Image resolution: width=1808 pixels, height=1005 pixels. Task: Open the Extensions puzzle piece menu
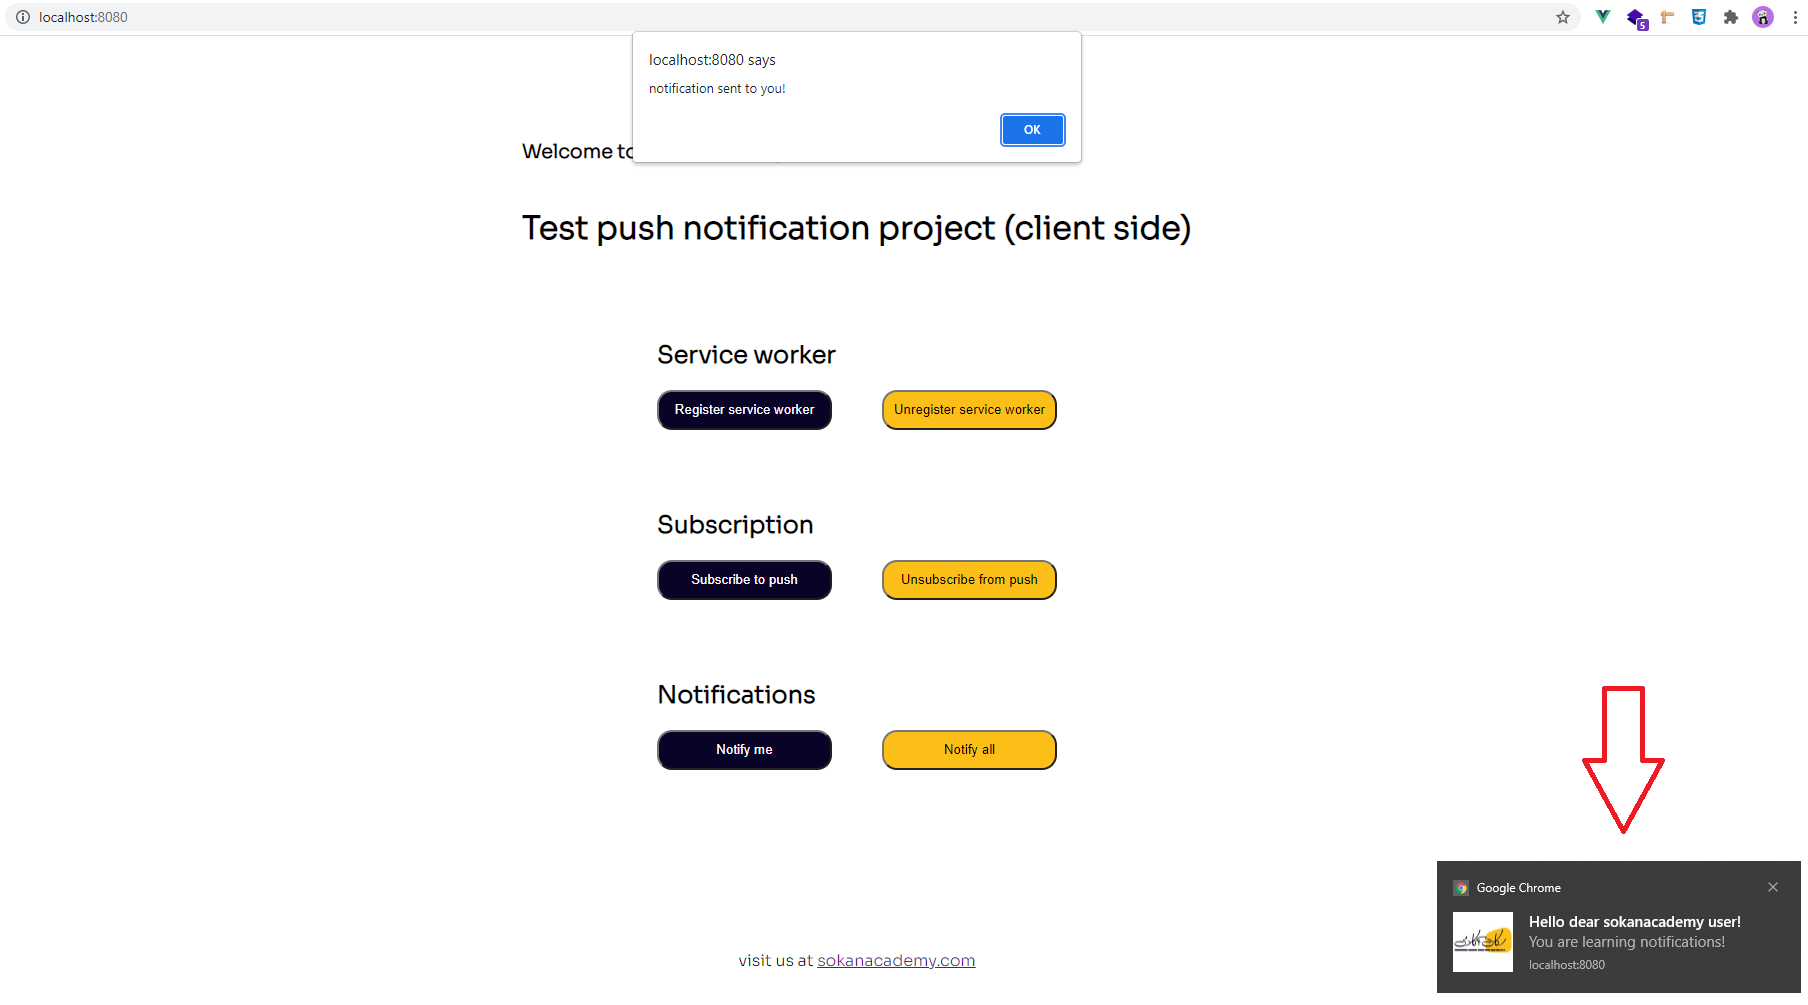pyautogui.click(x=1731, y=17)
